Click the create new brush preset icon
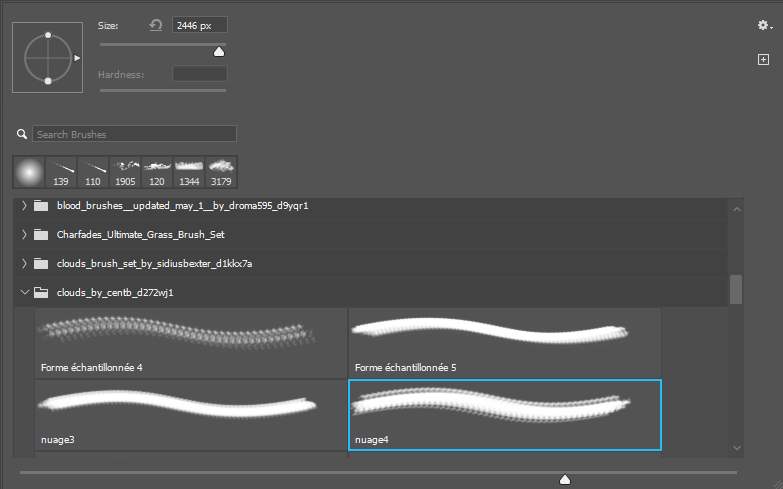 point(763,60)
